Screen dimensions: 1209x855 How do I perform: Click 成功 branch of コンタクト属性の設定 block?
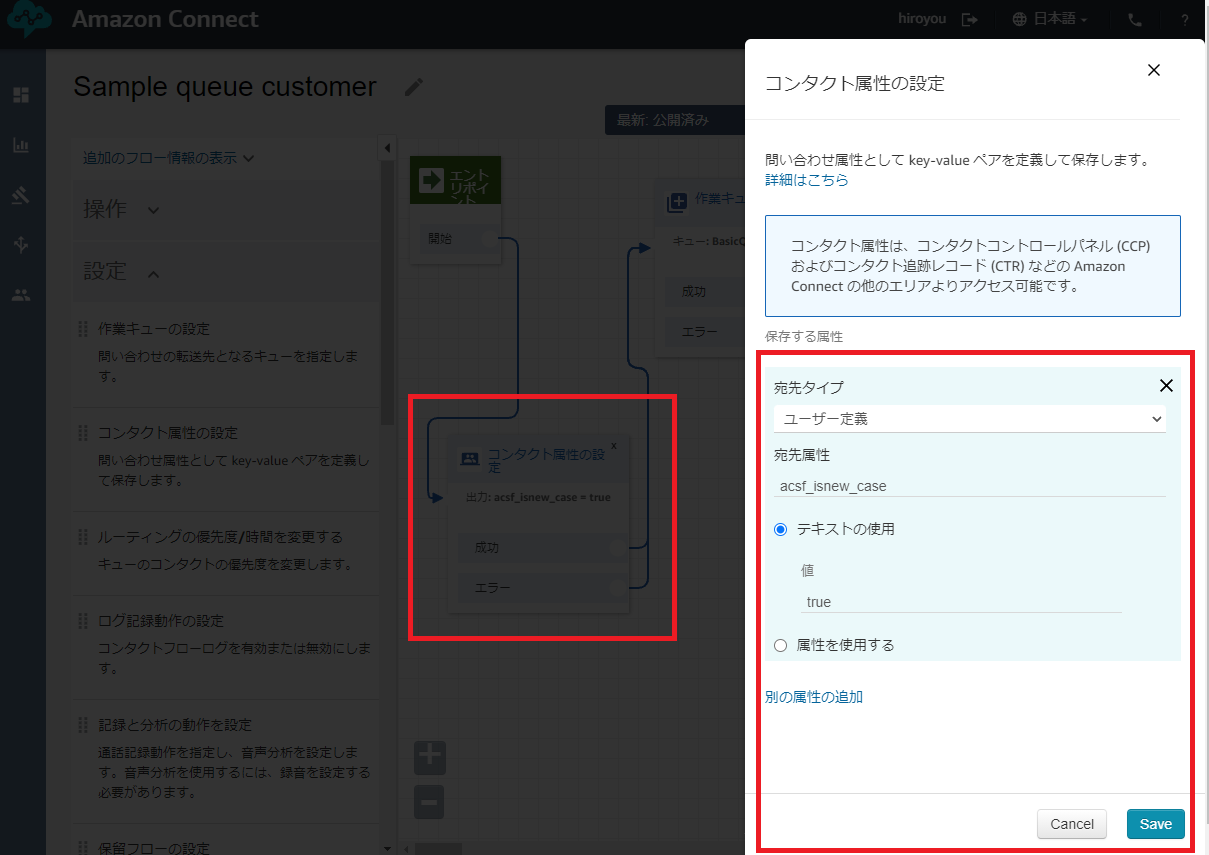[x=543, y=547]
